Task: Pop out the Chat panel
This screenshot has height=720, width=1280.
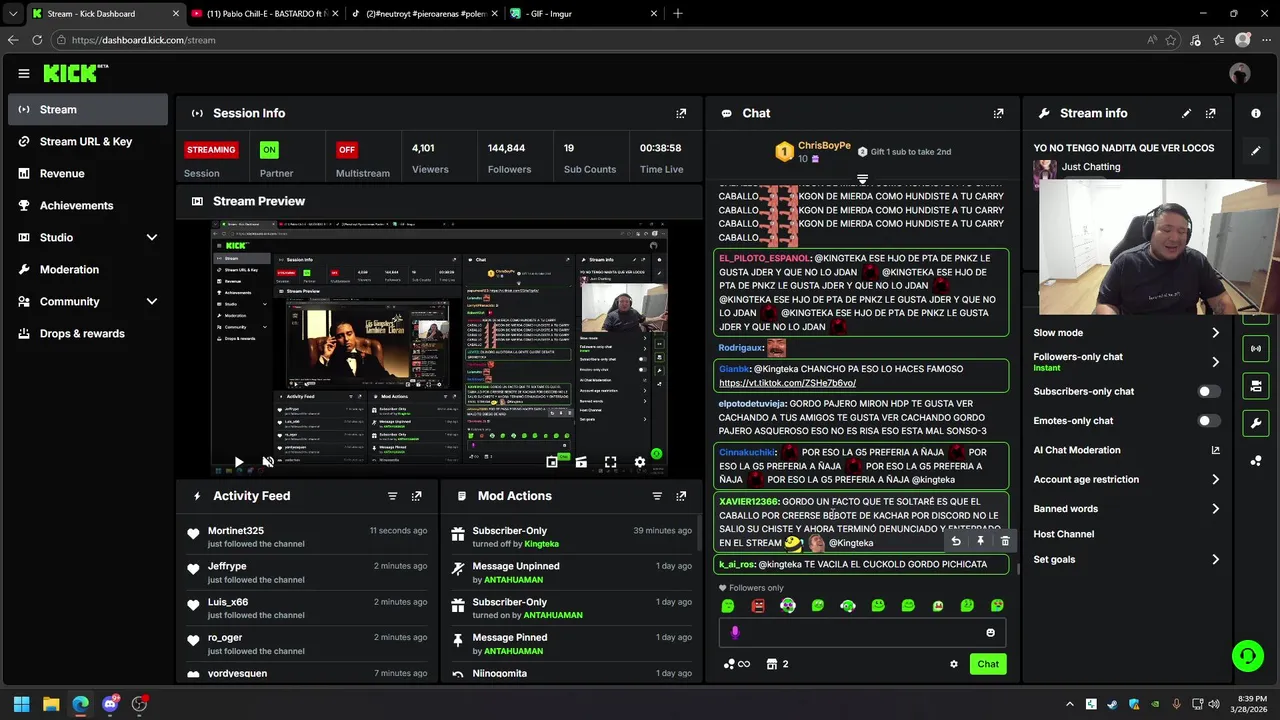Action: (x=998, y=113)
